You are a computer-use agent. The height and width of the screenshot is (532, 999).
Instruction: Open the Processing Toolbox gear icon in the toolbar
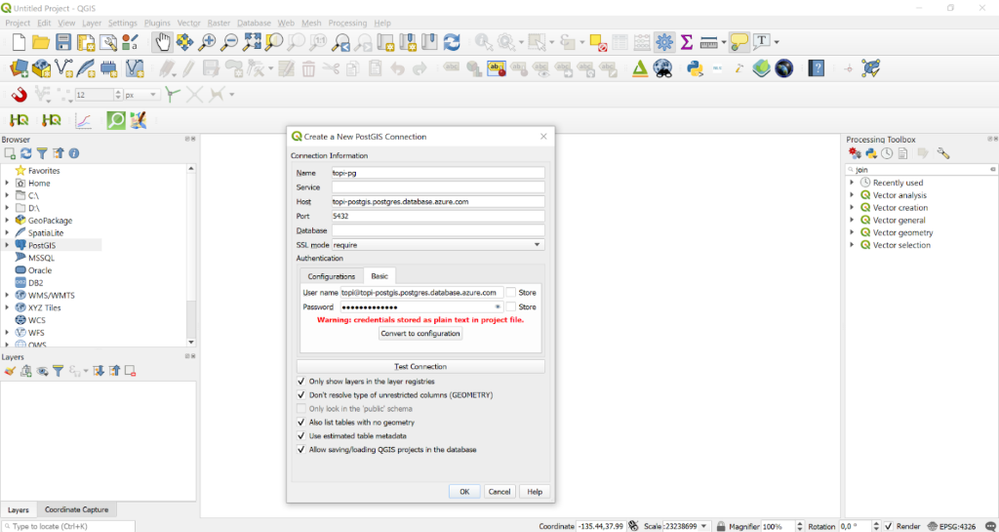tap(665, 43)
